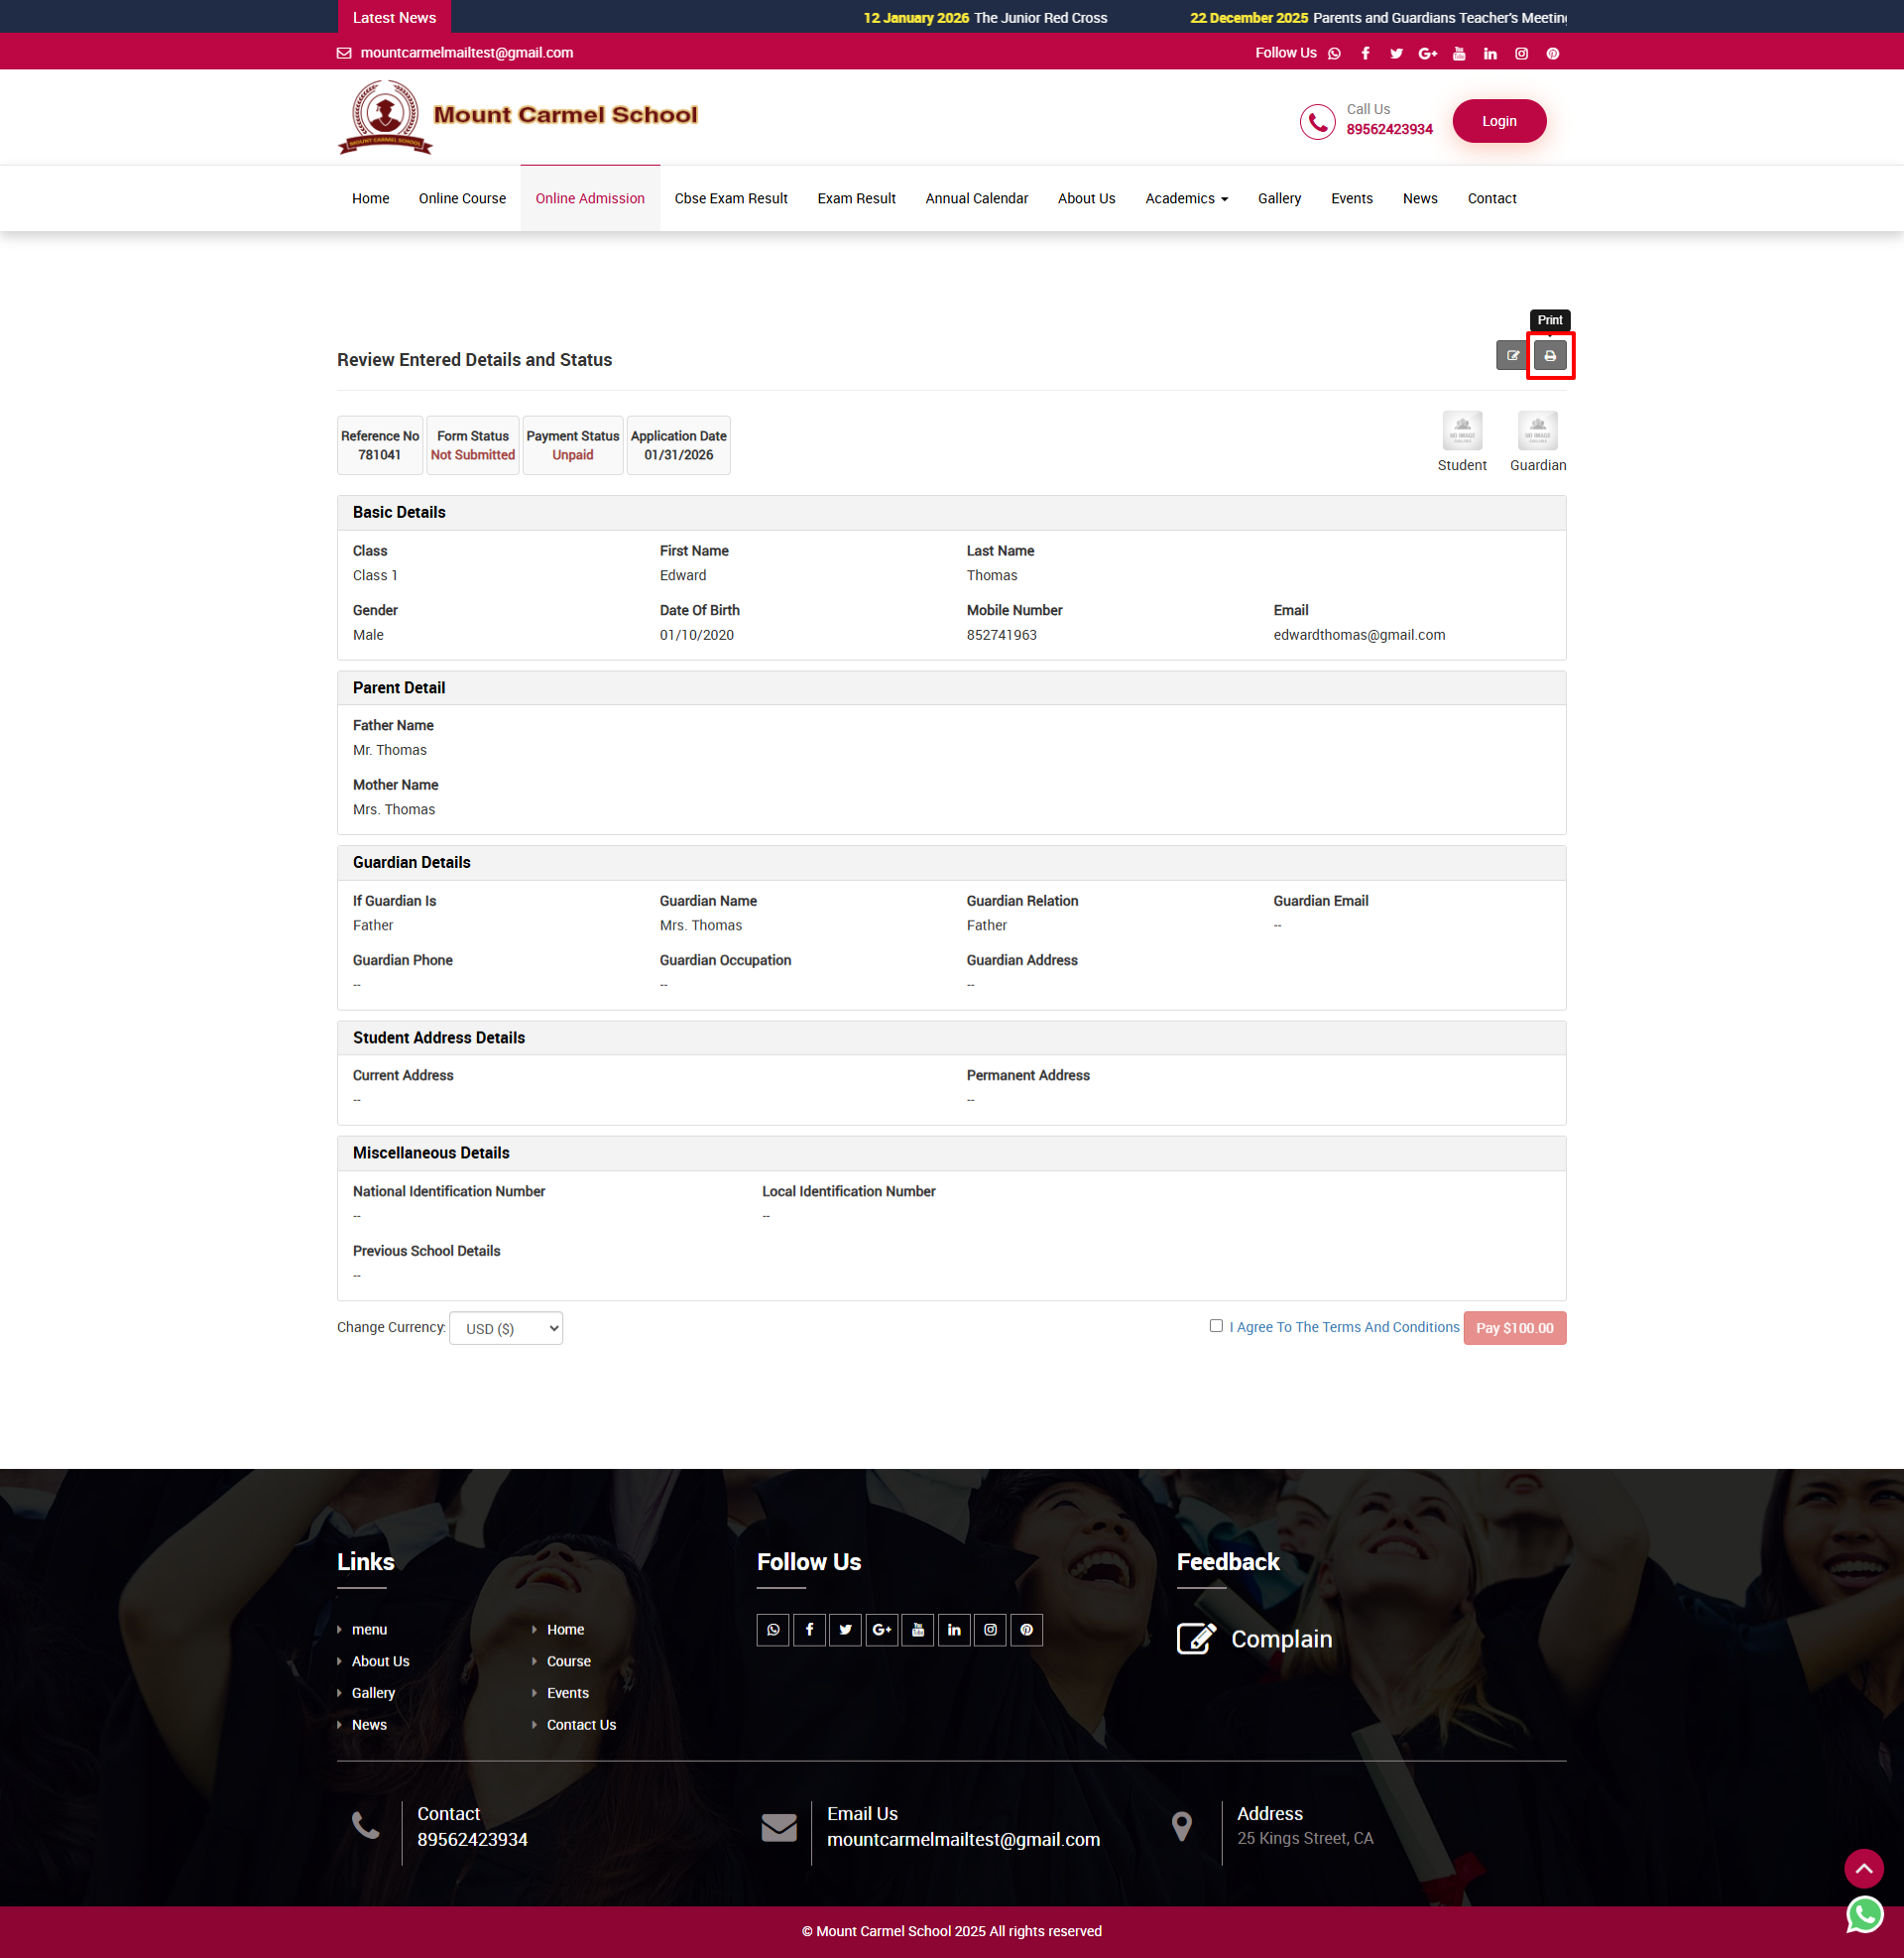Click the phone icon next to Call Us

[1316, 121]
